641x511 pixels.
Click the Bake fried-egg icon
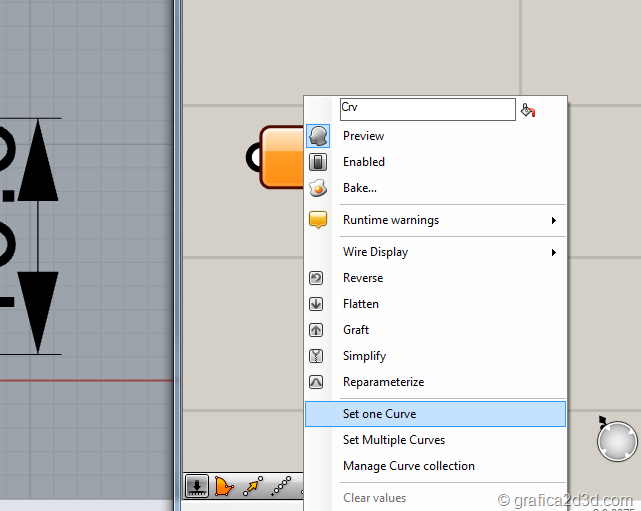[318, 188]
